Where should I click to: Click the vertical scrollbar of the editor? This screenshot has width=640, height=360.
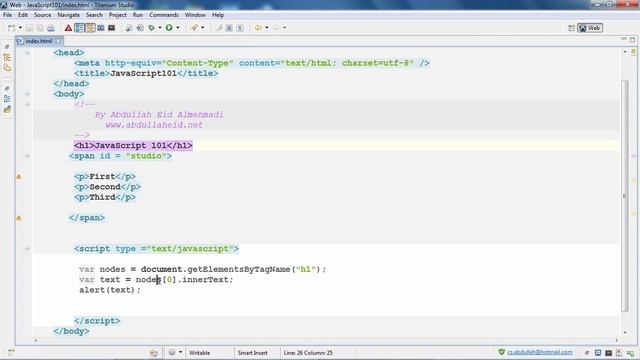pos(625,196)
